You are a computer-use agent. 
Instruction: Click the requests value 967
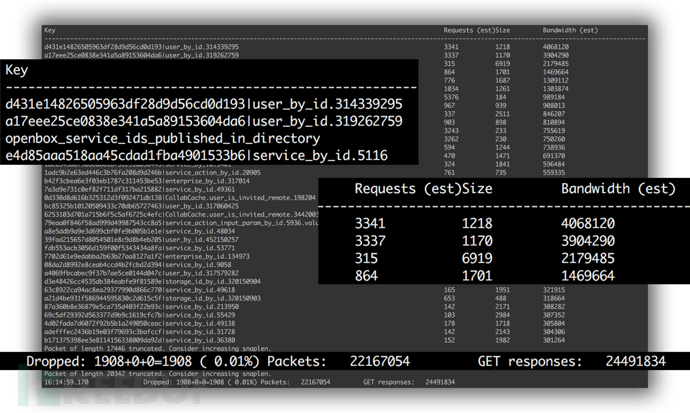click(449, 105)
